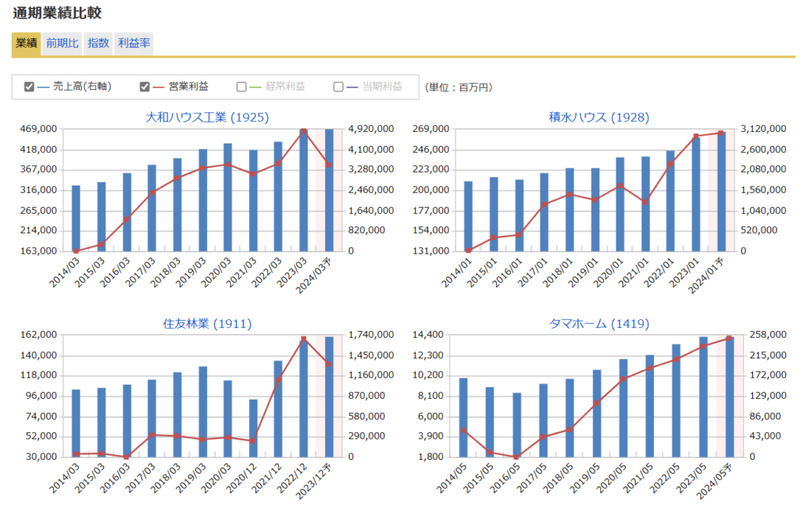Open the 指数 tab
This screenshot has width=800, height=505.
(98, 43)
